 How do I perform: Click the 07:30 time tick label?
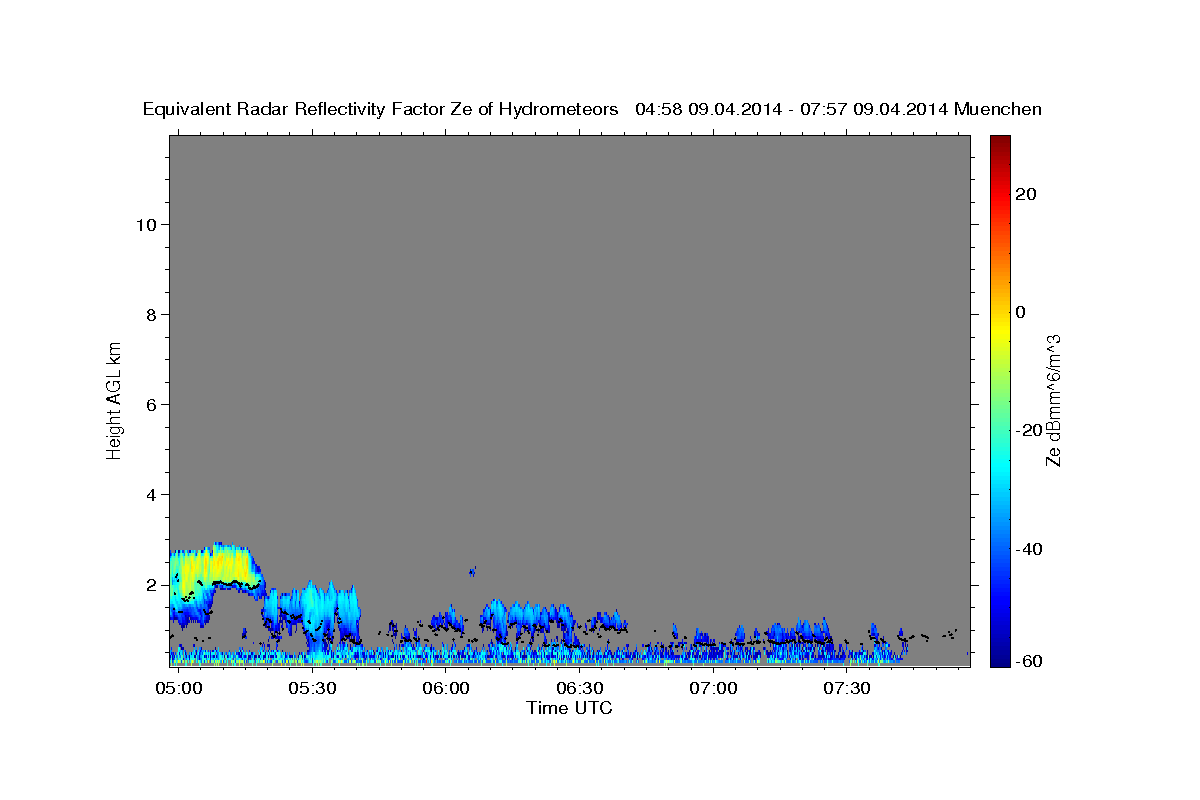click(847, 689)
